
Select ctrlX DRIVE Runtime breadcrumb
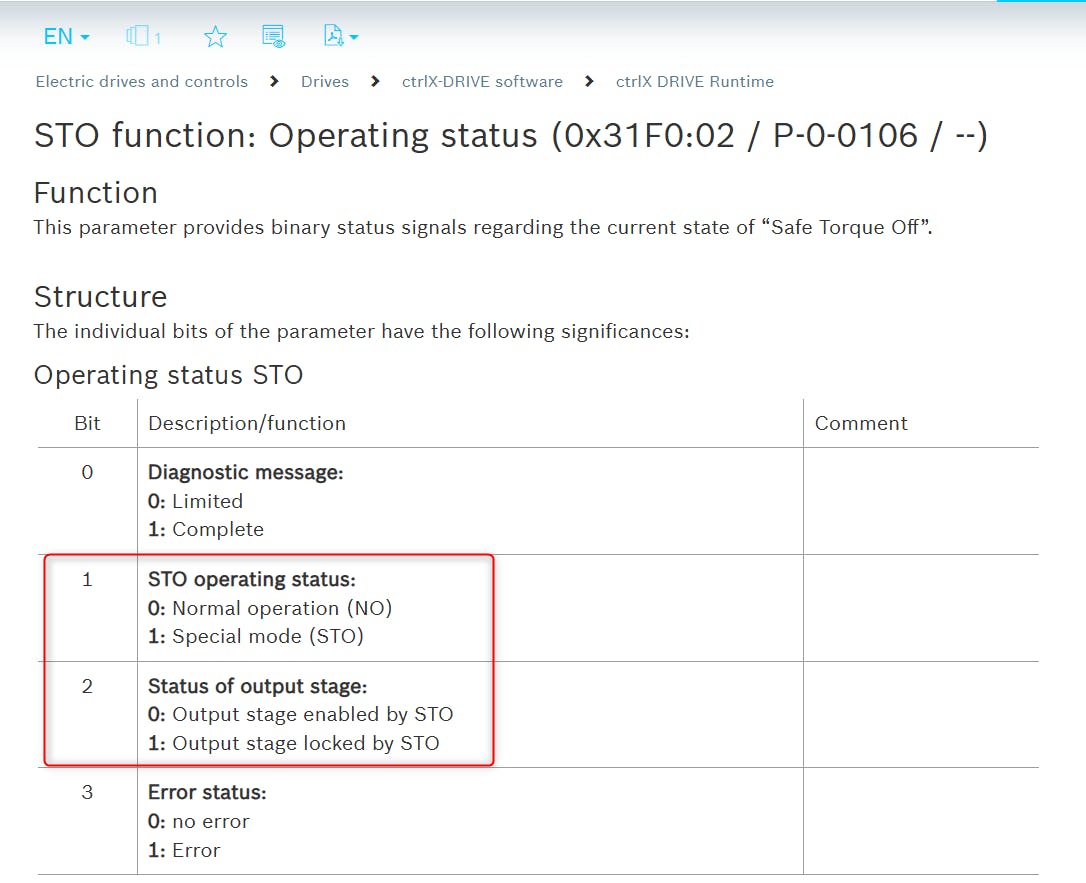694,82
